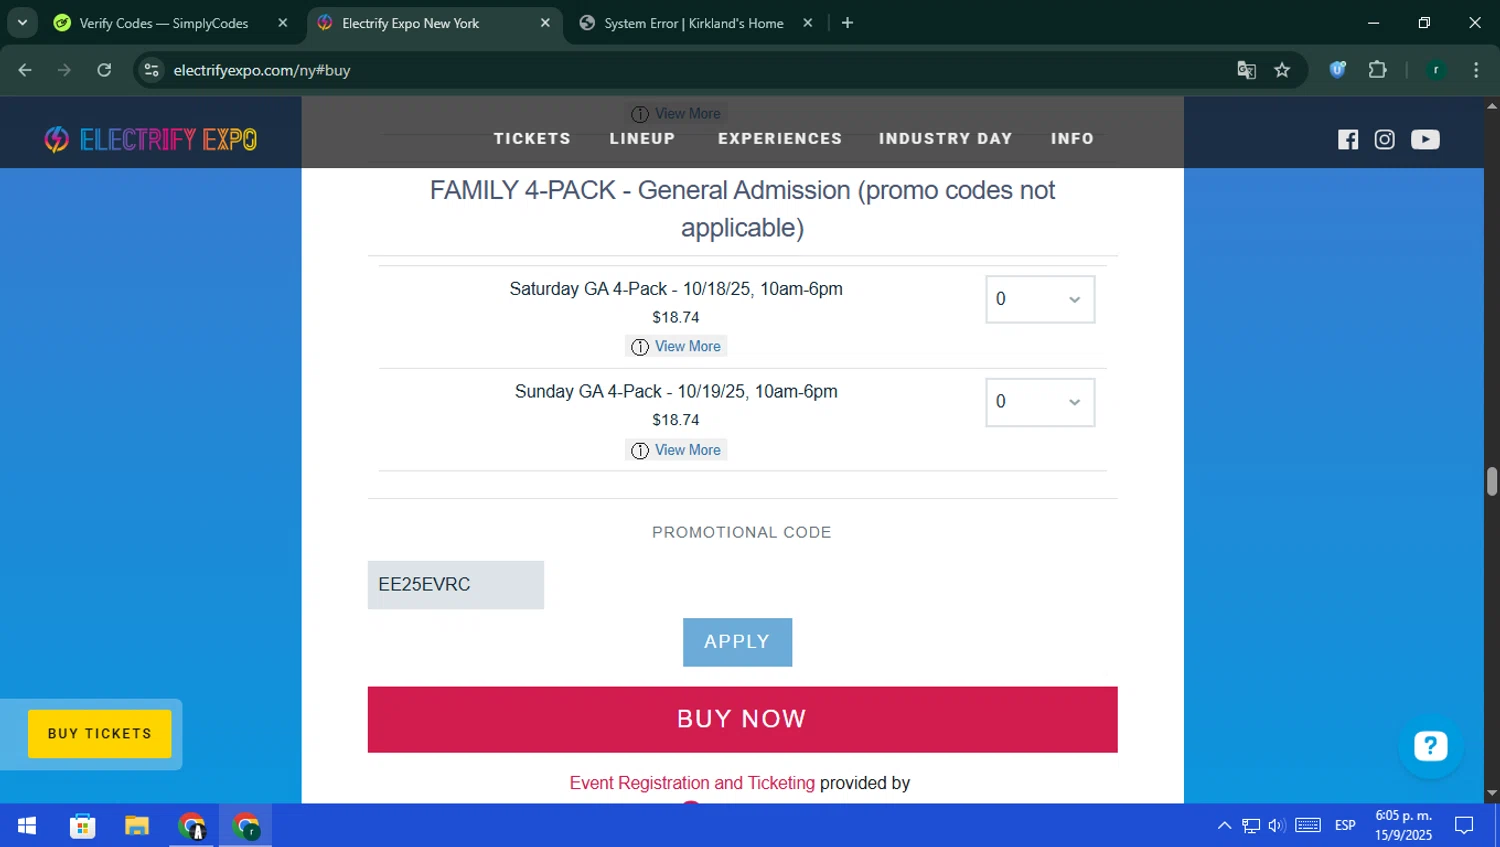Click the browser back arrow

(25, 70)
